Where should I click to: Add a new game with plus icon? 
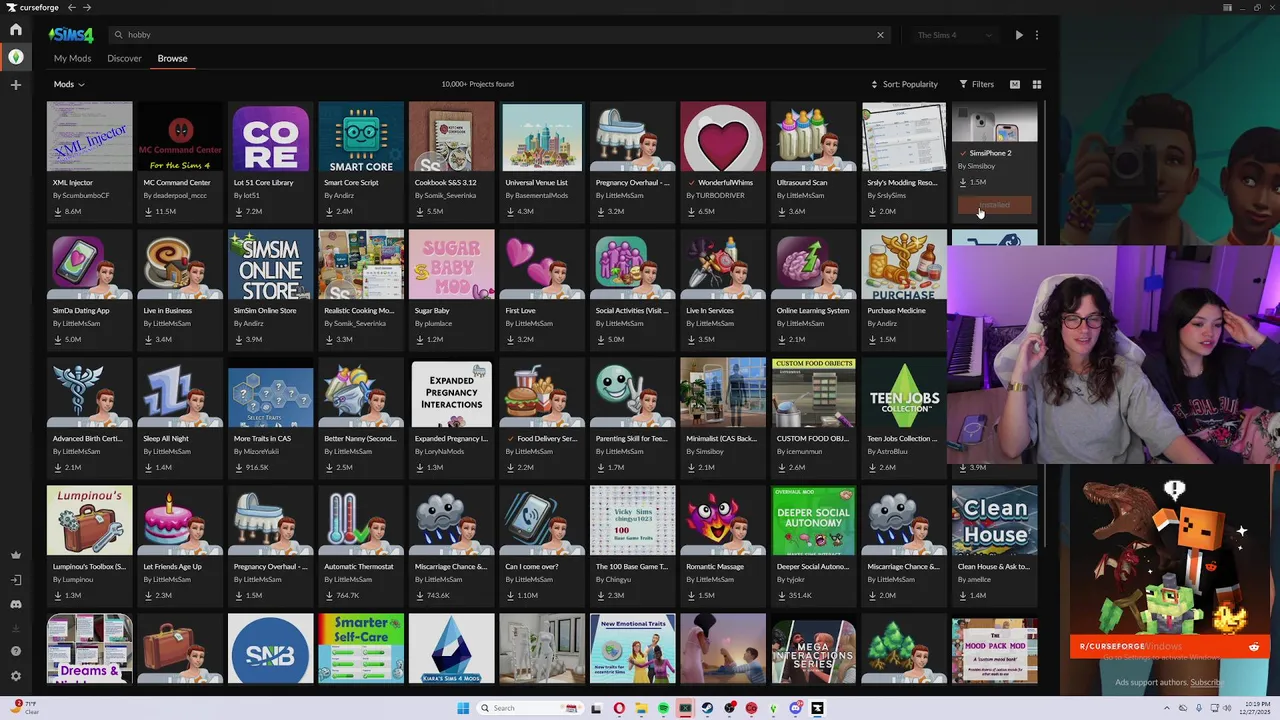15,85
